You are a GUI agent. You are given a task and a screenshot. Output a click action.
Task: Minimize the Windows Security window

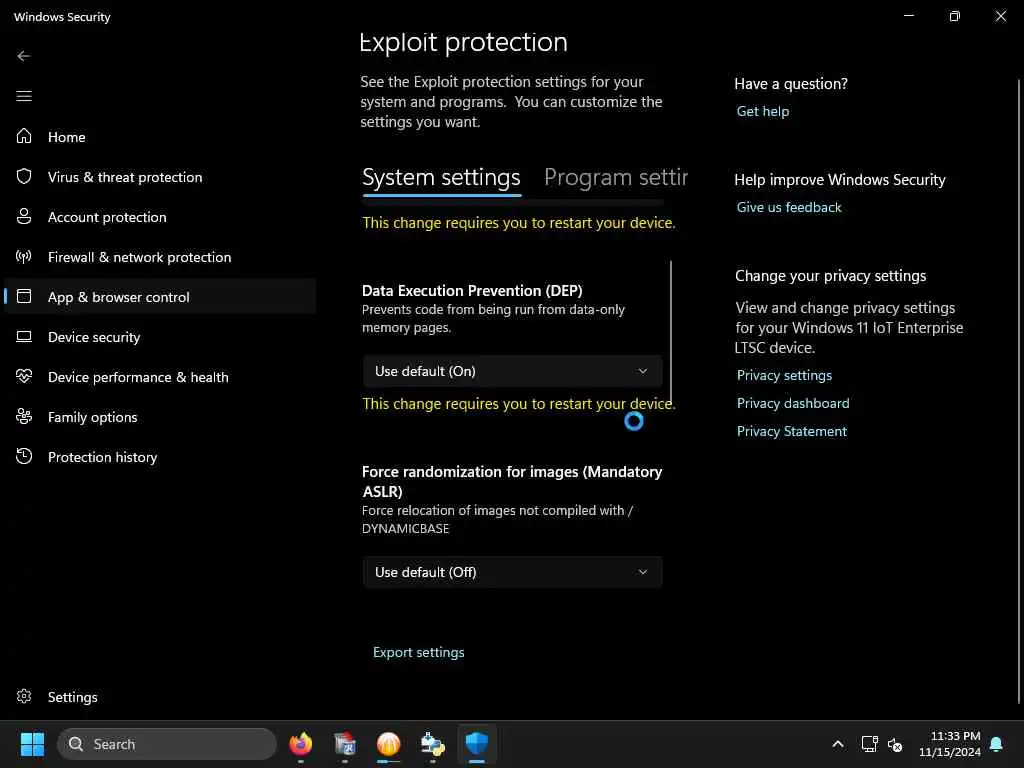click(x=908, y=16)
